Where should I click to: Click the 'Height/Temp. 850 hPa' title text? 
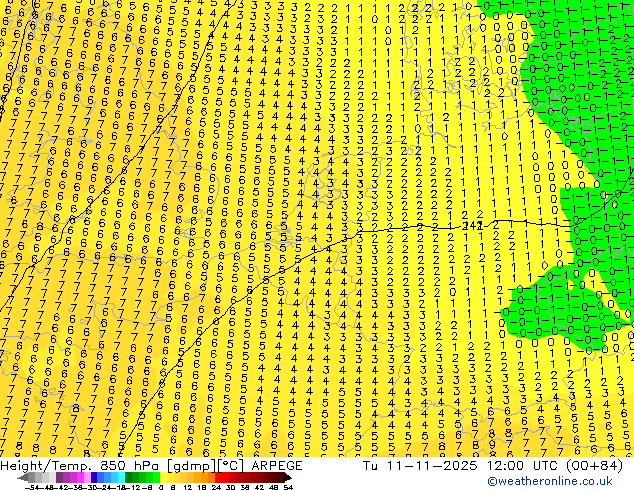point(81,465)
